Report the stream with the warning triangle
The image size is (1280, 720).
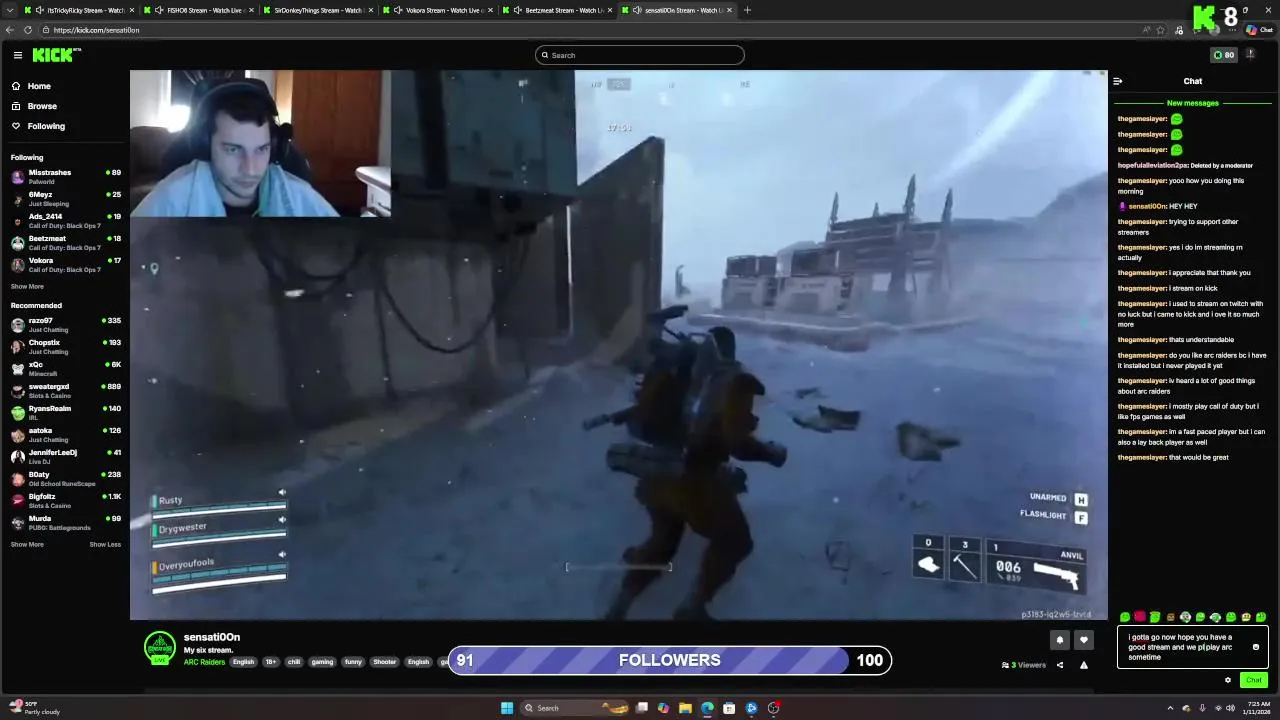1083,665
